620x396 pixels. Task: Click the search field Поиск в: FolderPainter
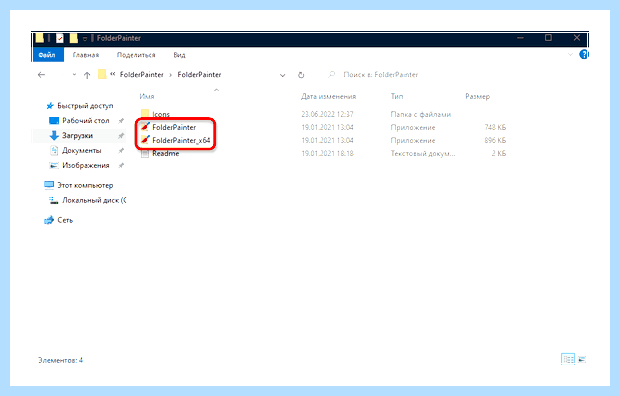[x=380, y=74]
